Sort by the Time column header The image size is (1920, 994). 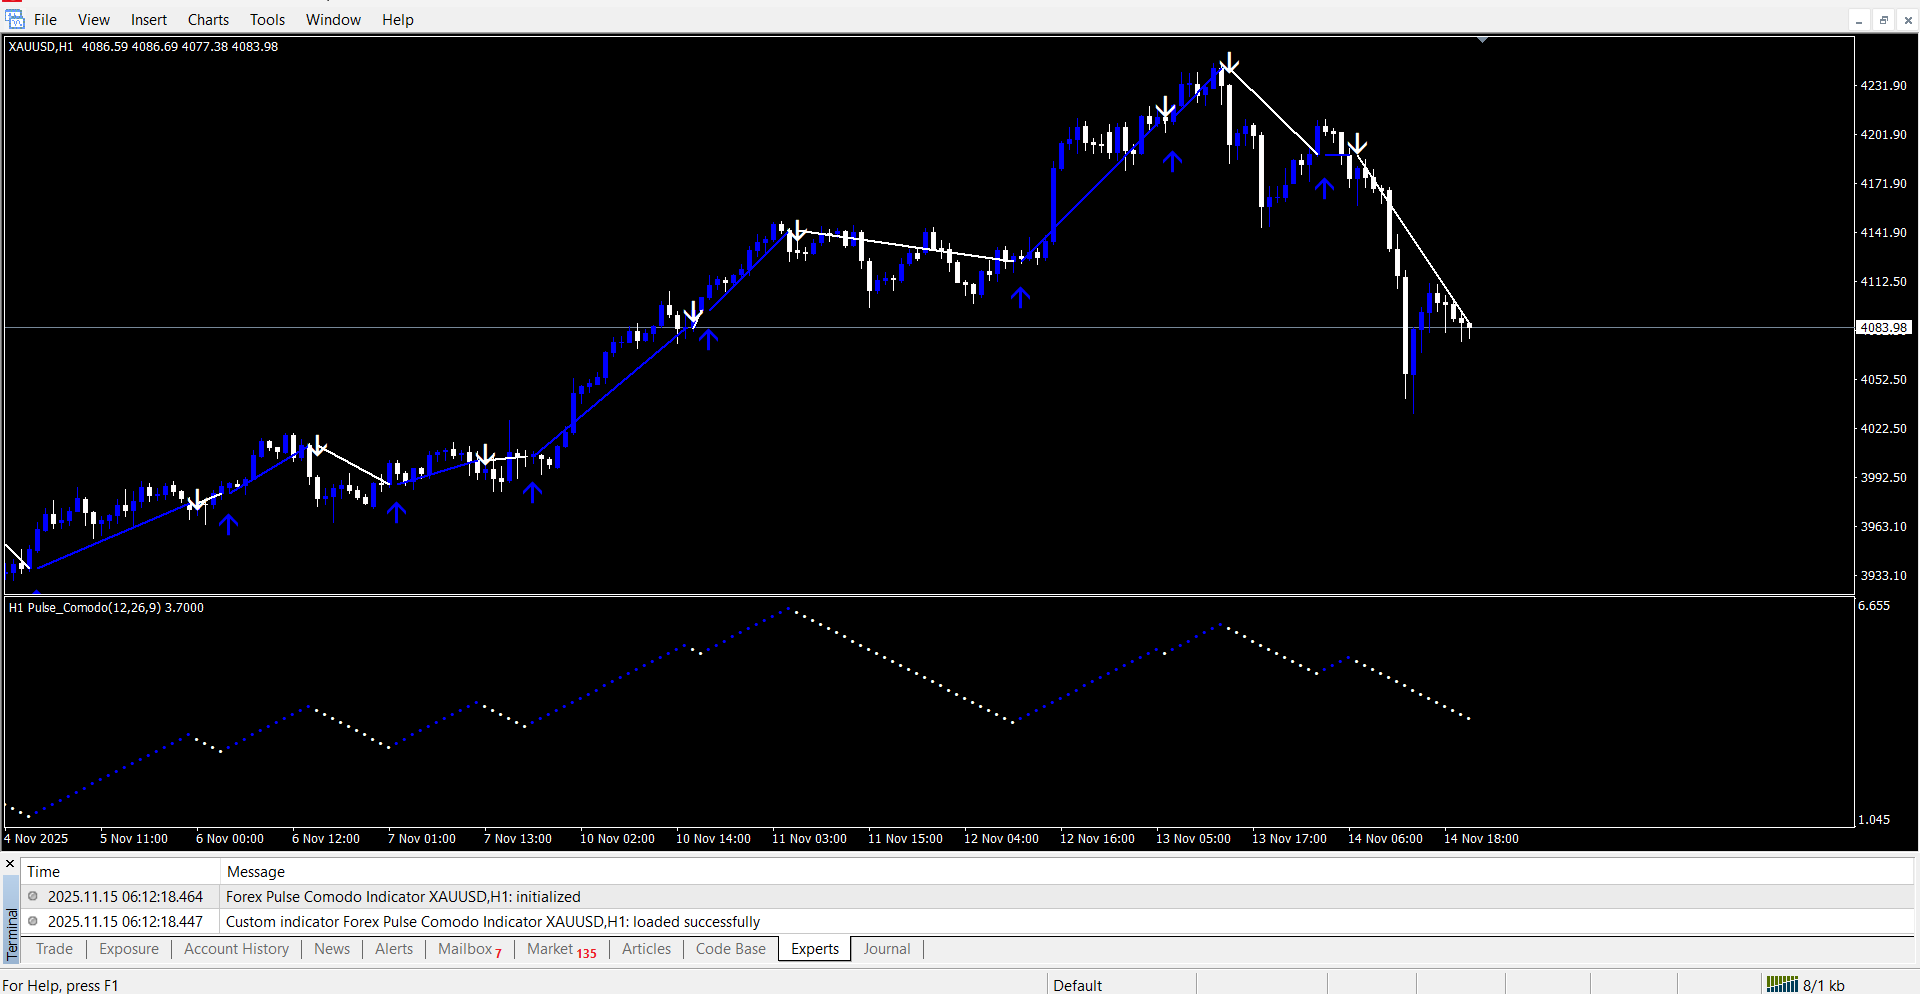point(44,872)
